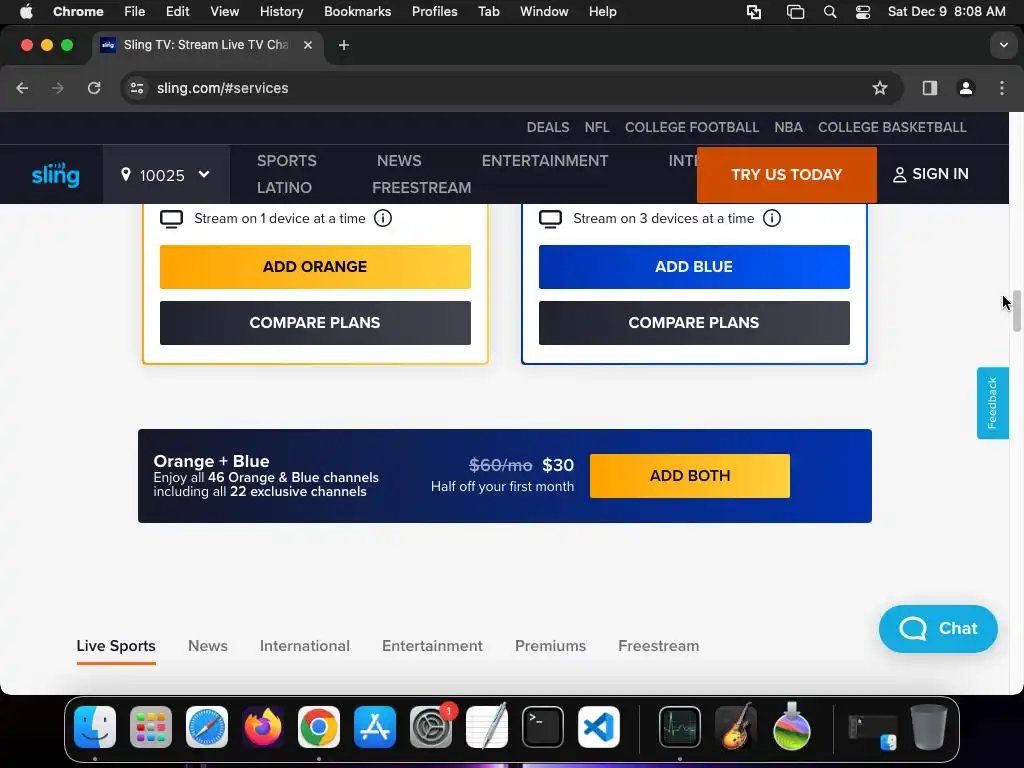The width and height of the screenshot is (1024, 768).
Task: Compare plans under the Orange plan
Action: pos(315,323)
